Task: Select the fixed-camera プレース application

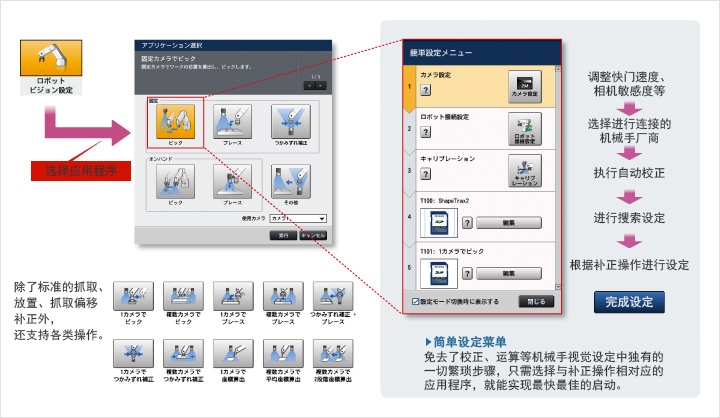Action: point(232,123)
